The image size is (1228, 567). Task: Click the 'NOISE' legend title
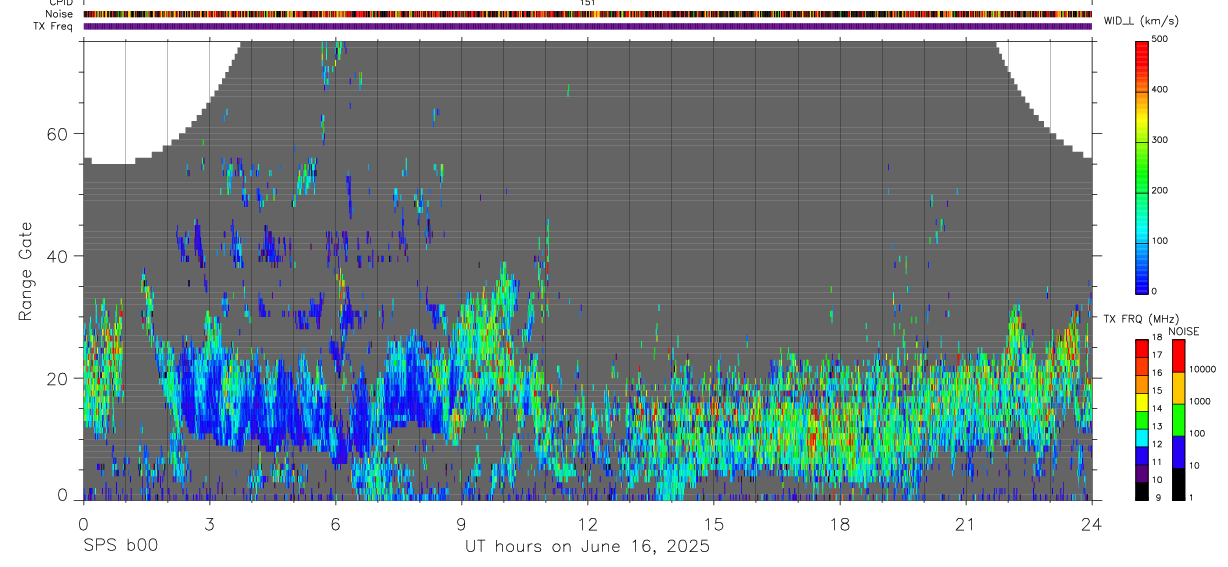[1183, 332]
